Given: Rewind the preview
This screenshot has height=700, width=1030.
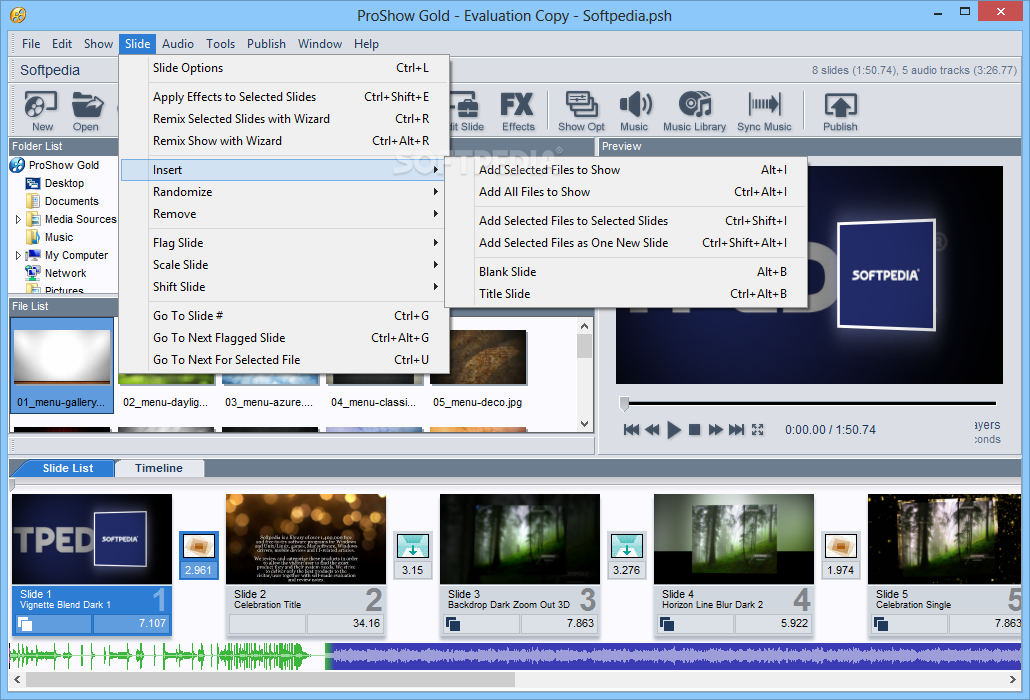Looking at the screenshot, I should (652, 429).
